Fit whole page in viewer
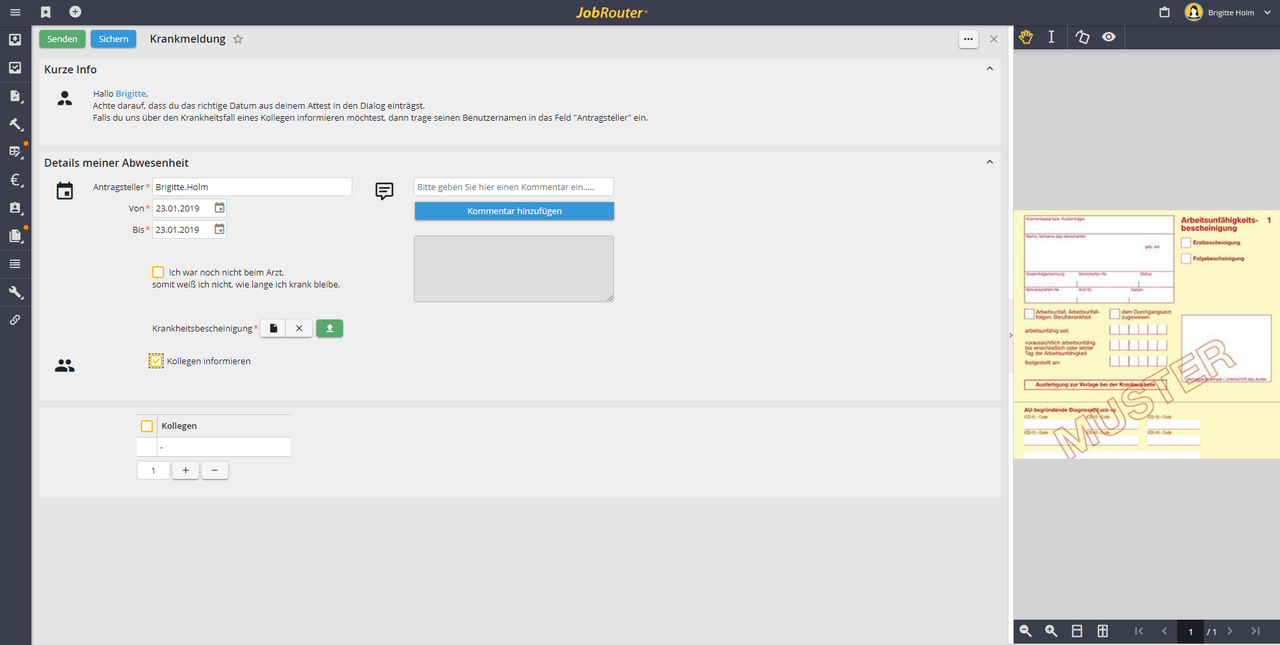The image size is (1280, 645). point(1103,631)
